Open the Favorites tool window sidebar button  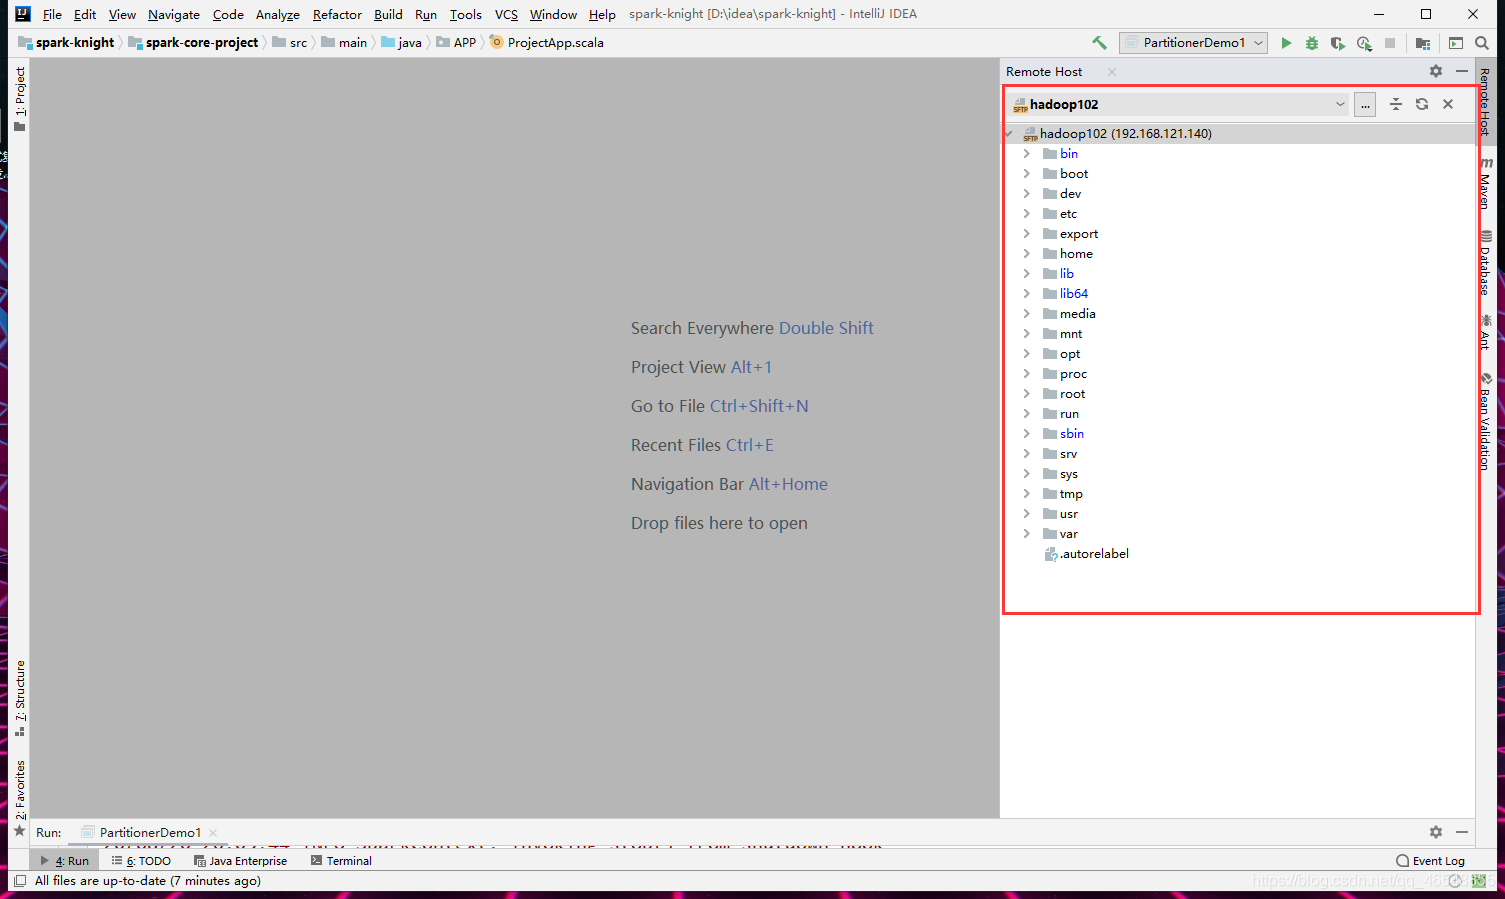[20, 797]
